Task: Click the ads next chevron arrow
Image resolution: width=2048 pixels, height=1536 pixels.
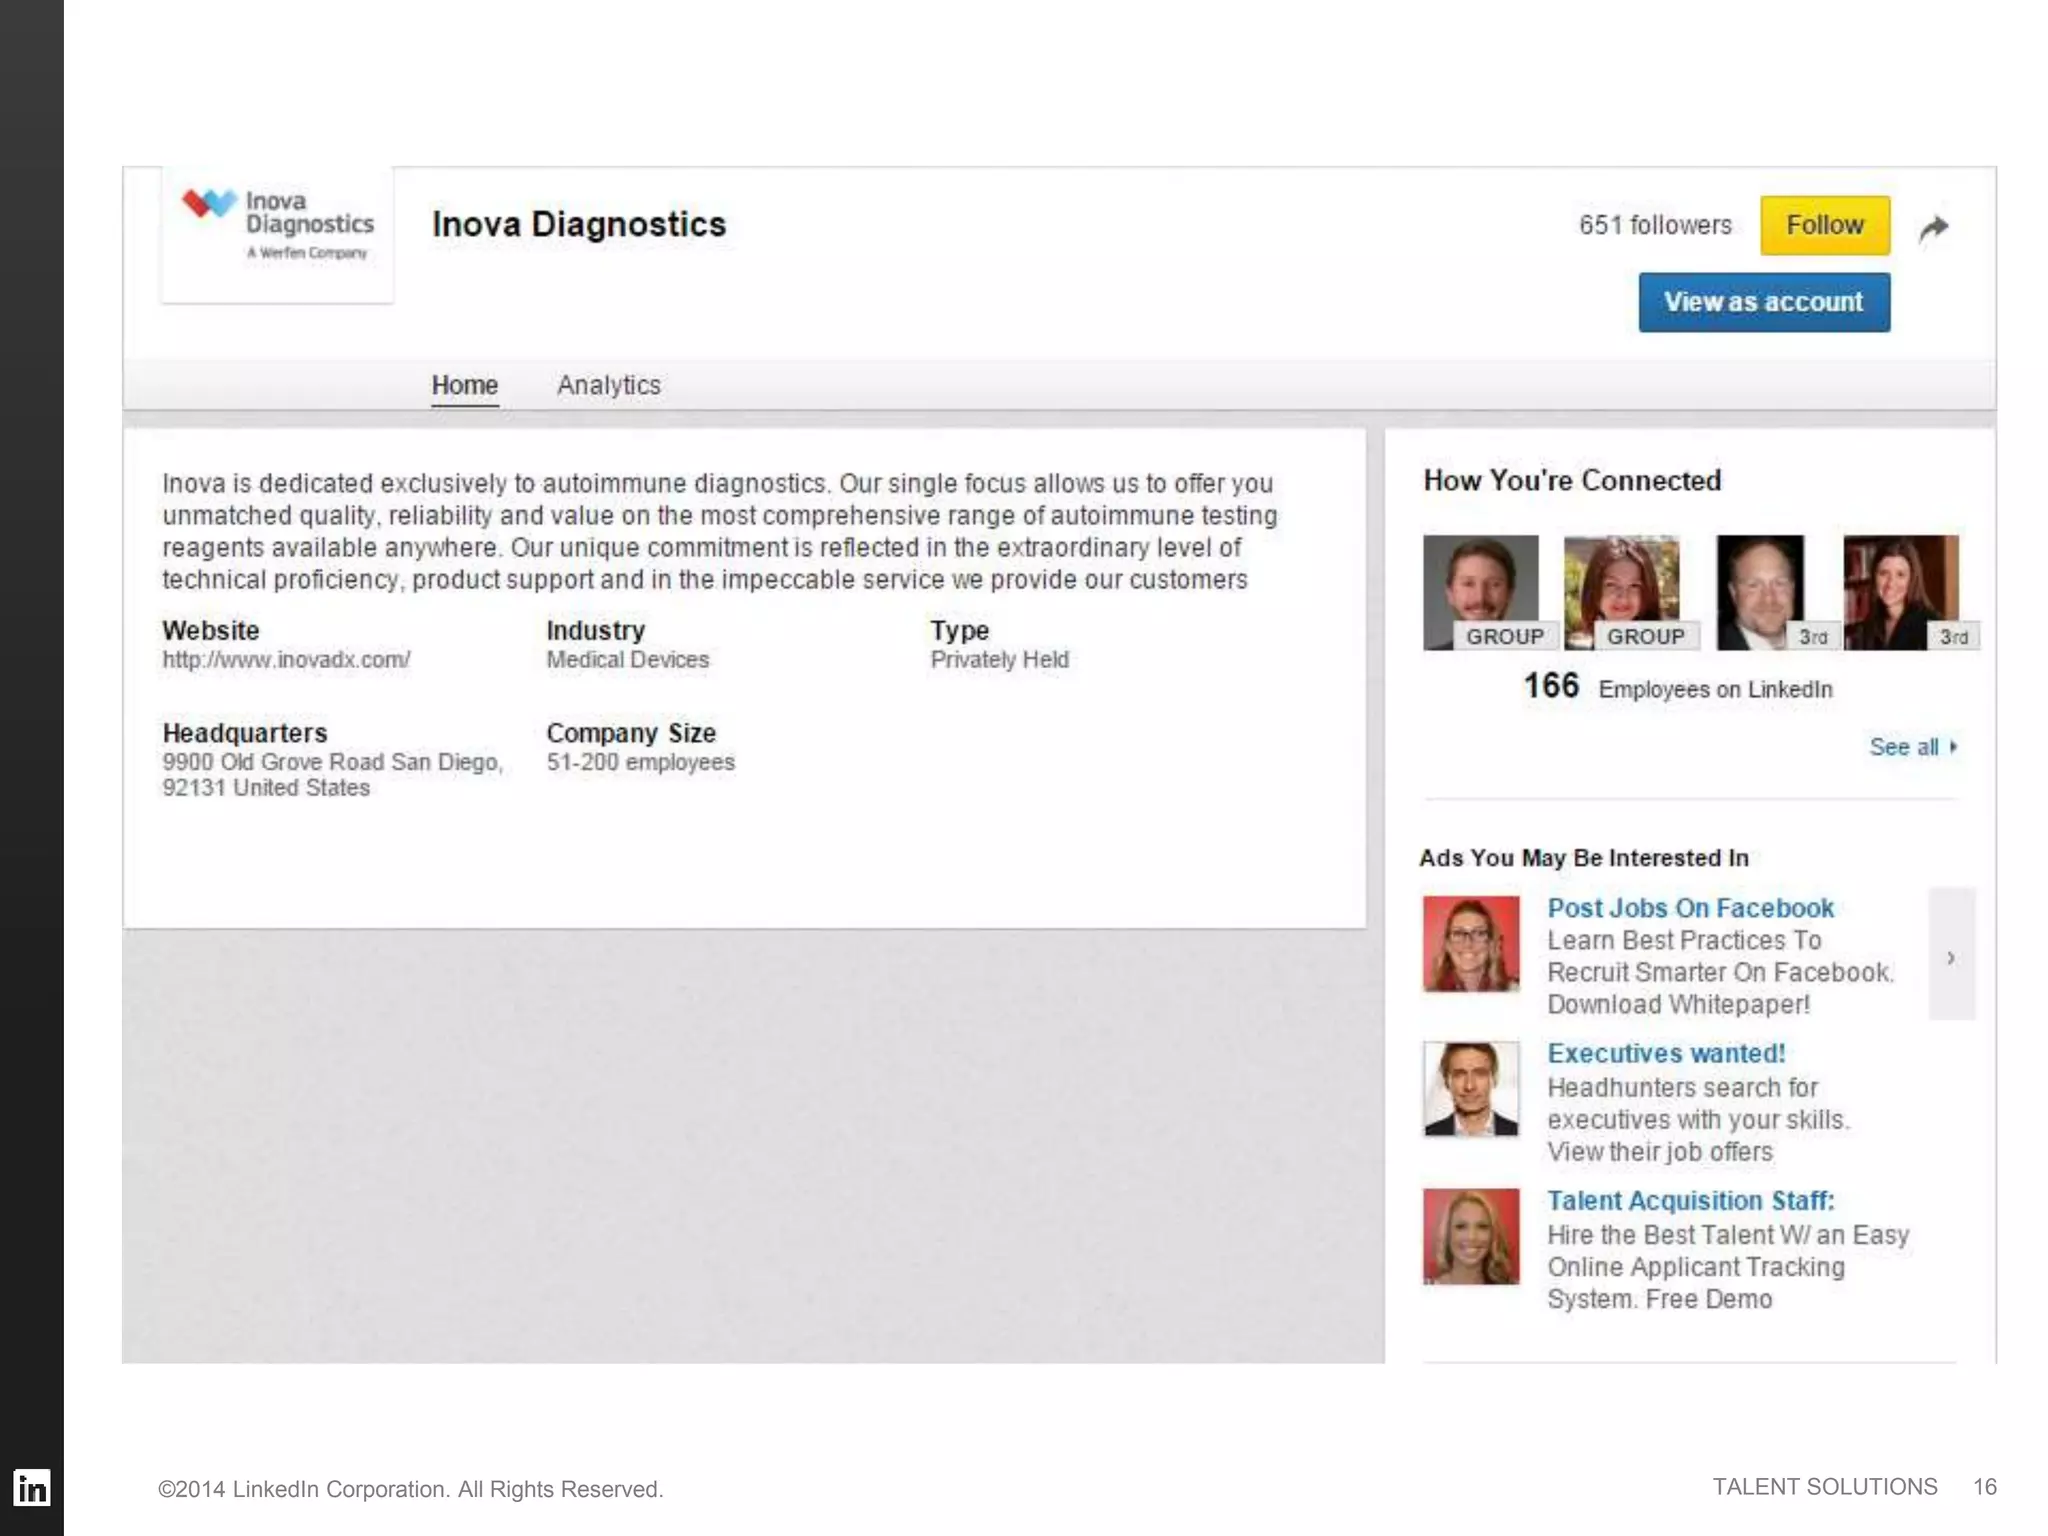Action: 1951,954
